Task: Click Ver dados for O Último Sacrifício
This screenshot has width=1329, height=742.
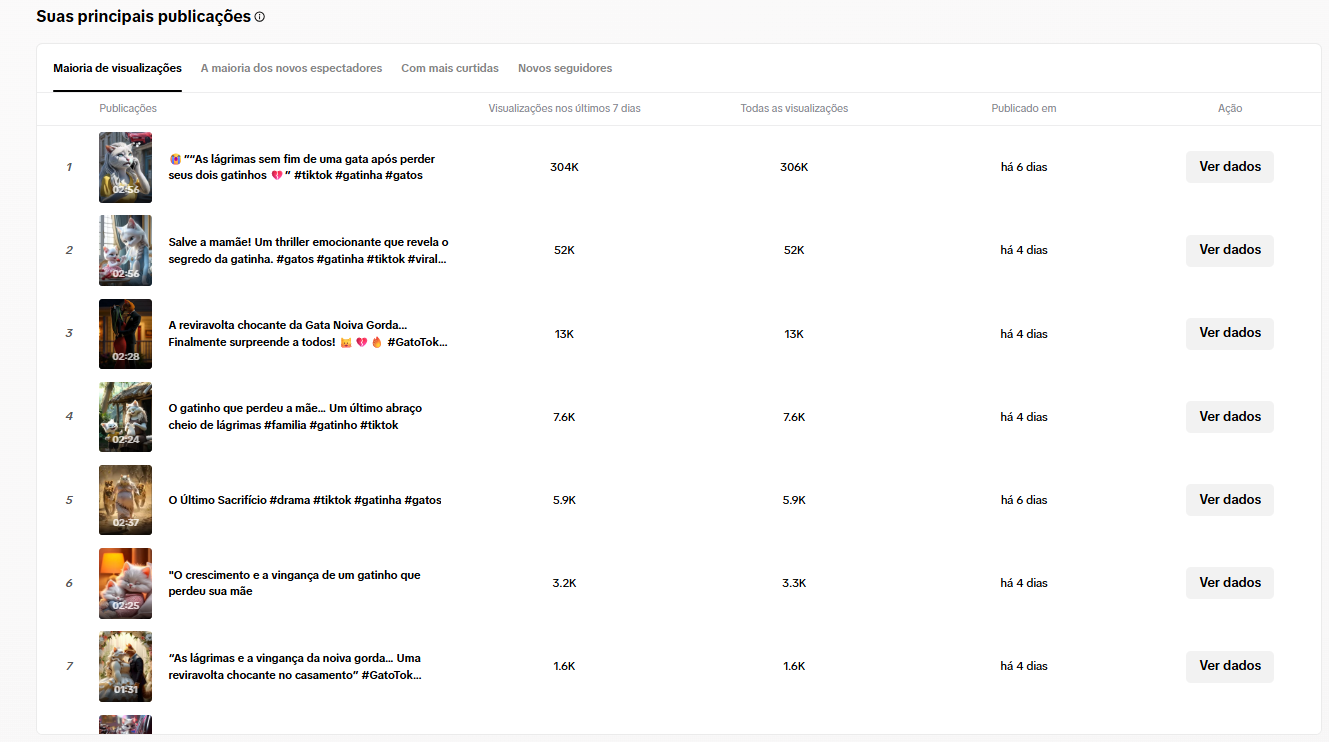Action: (x=1230, y=499)
